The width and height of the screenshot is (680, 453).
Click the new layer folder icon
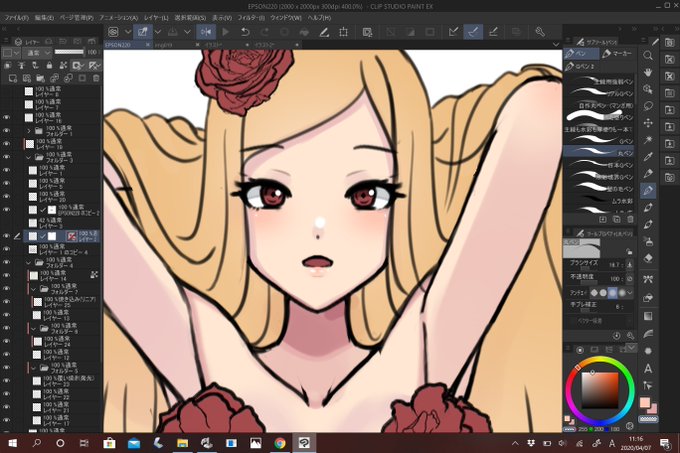pyautogui.click(x=41, y=78)
